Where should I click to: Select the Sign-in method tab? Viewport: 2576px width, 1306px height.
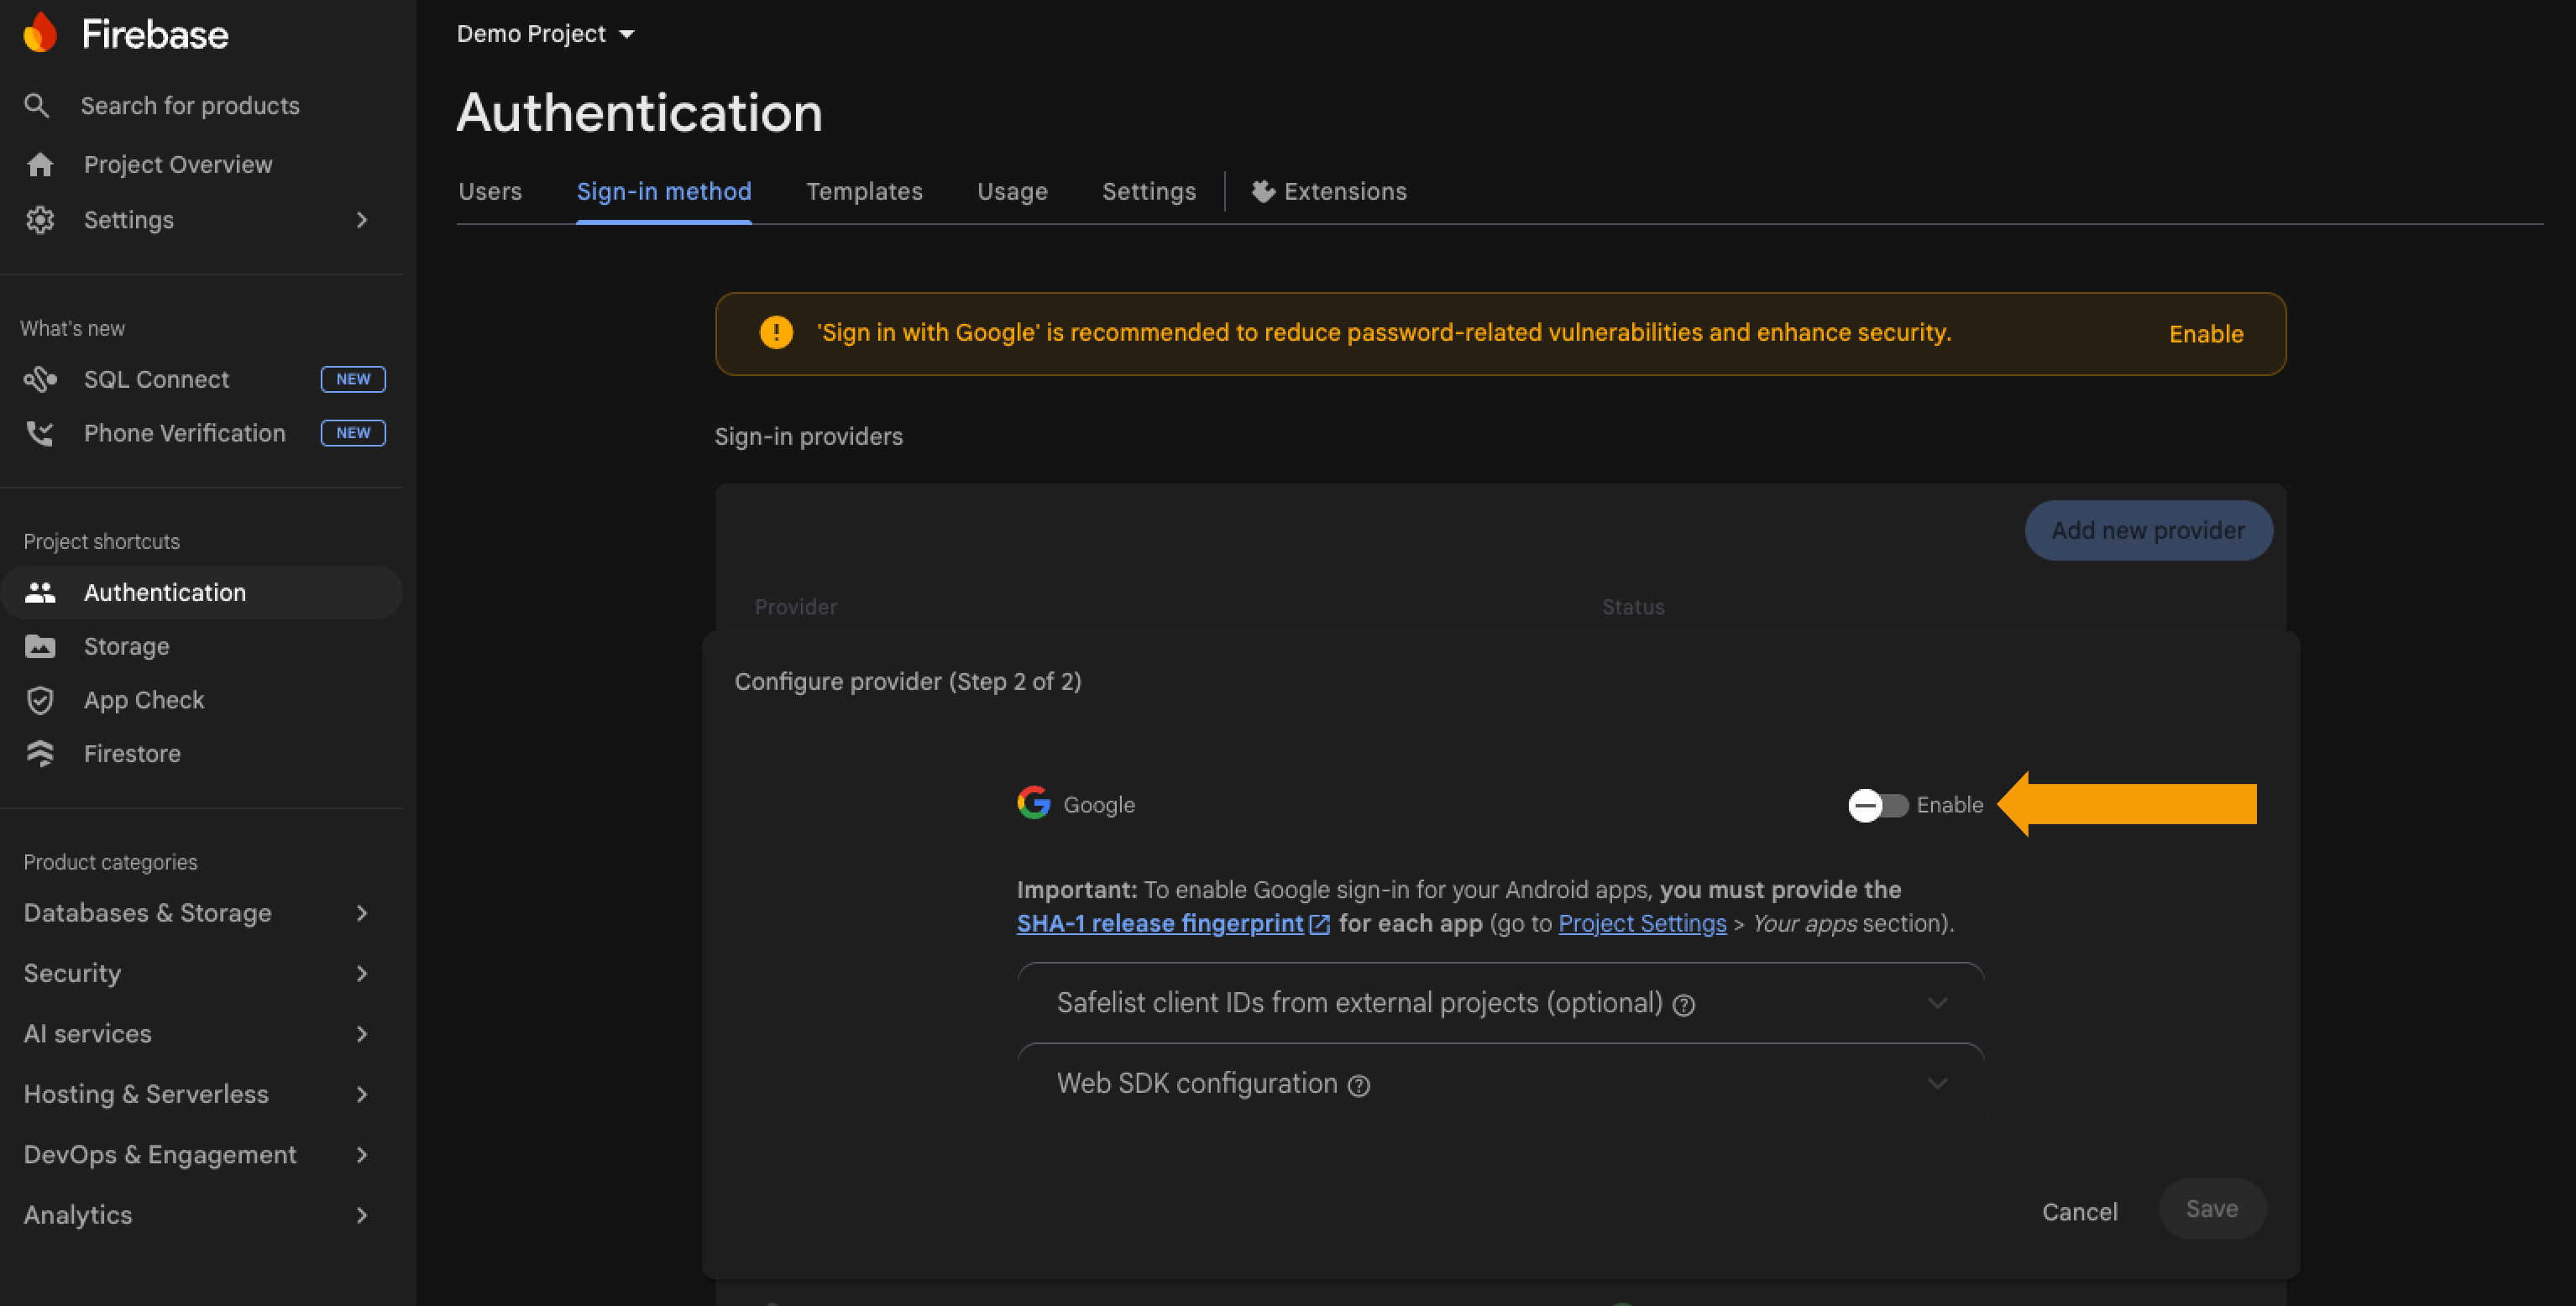[x=664, y=191]
